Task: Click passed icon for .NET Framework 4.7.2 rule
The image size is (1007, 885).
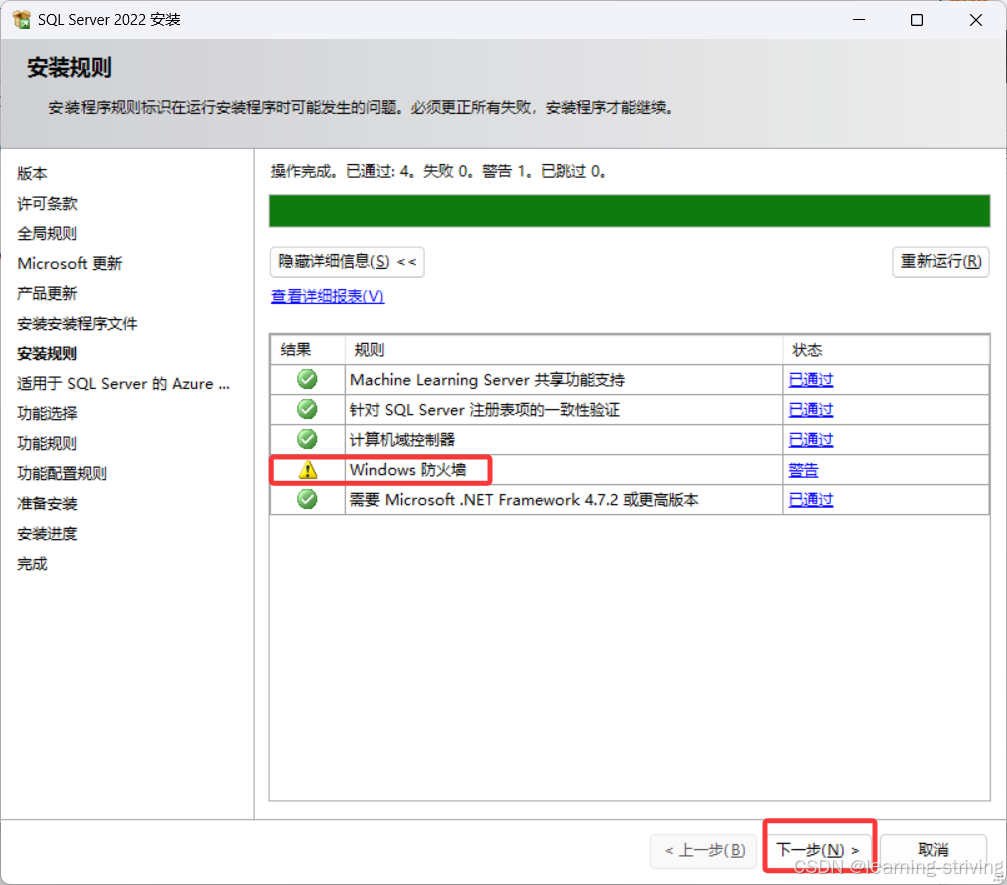Action: point(307,499)
